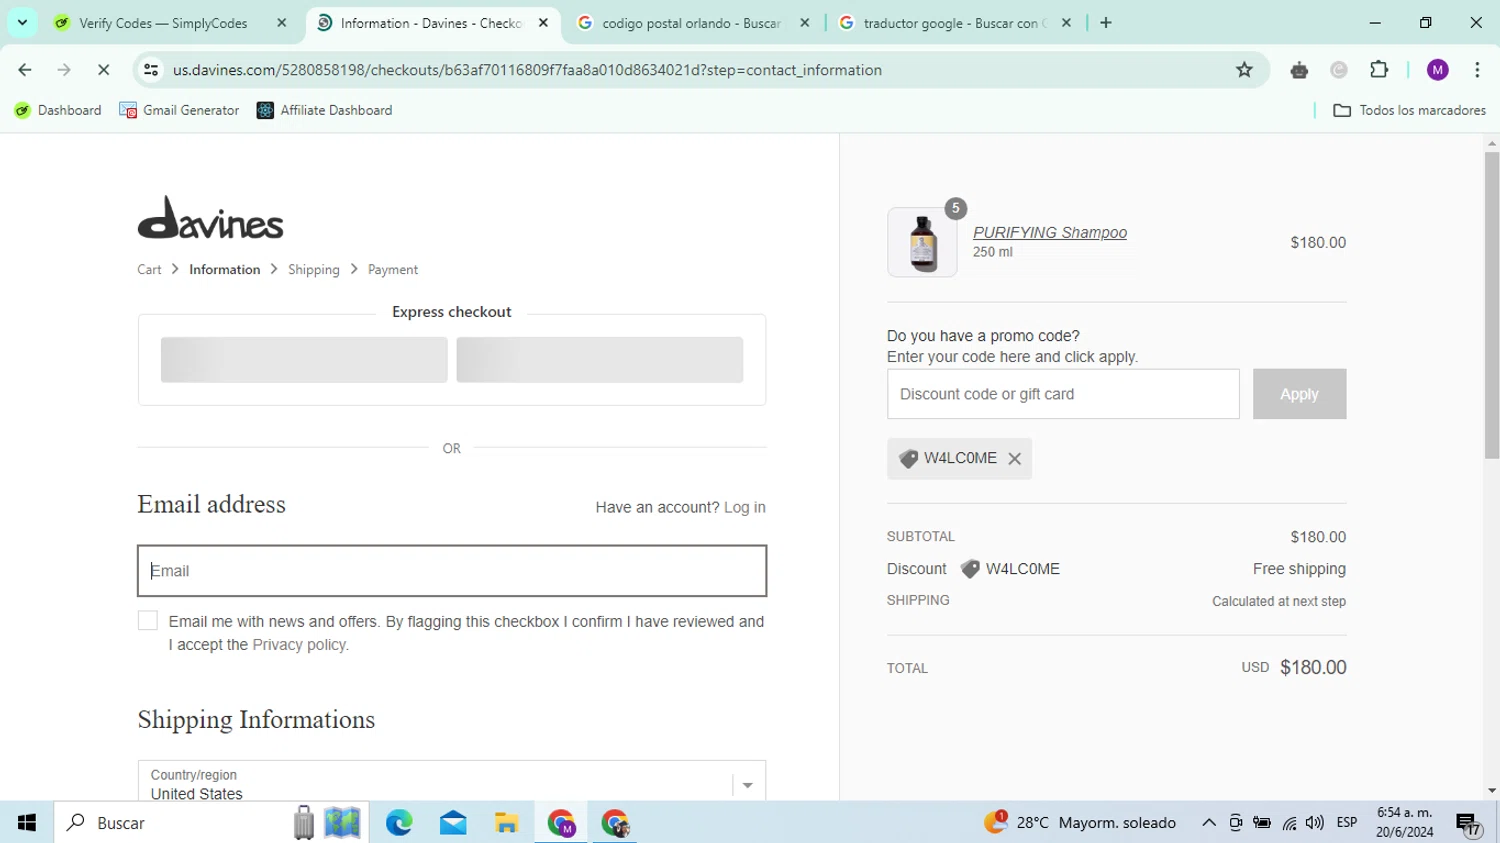Click the address bar URL
Image resolution: width=1500 pixels, height=843 pixels.
click(527, 70)
